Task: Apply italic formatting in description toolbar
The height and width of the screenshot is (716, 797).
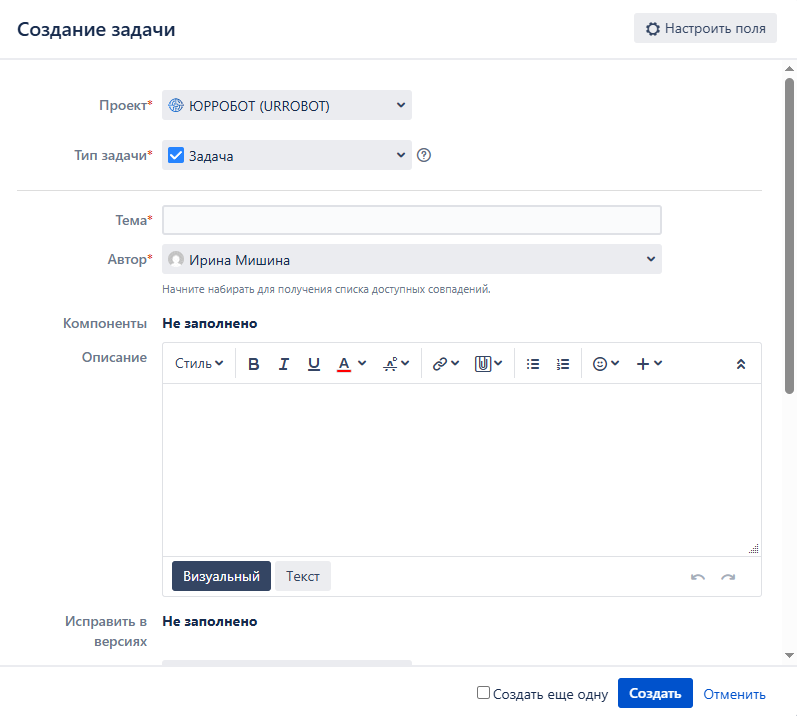Action: pyautogui.click(x=284, y=364)
